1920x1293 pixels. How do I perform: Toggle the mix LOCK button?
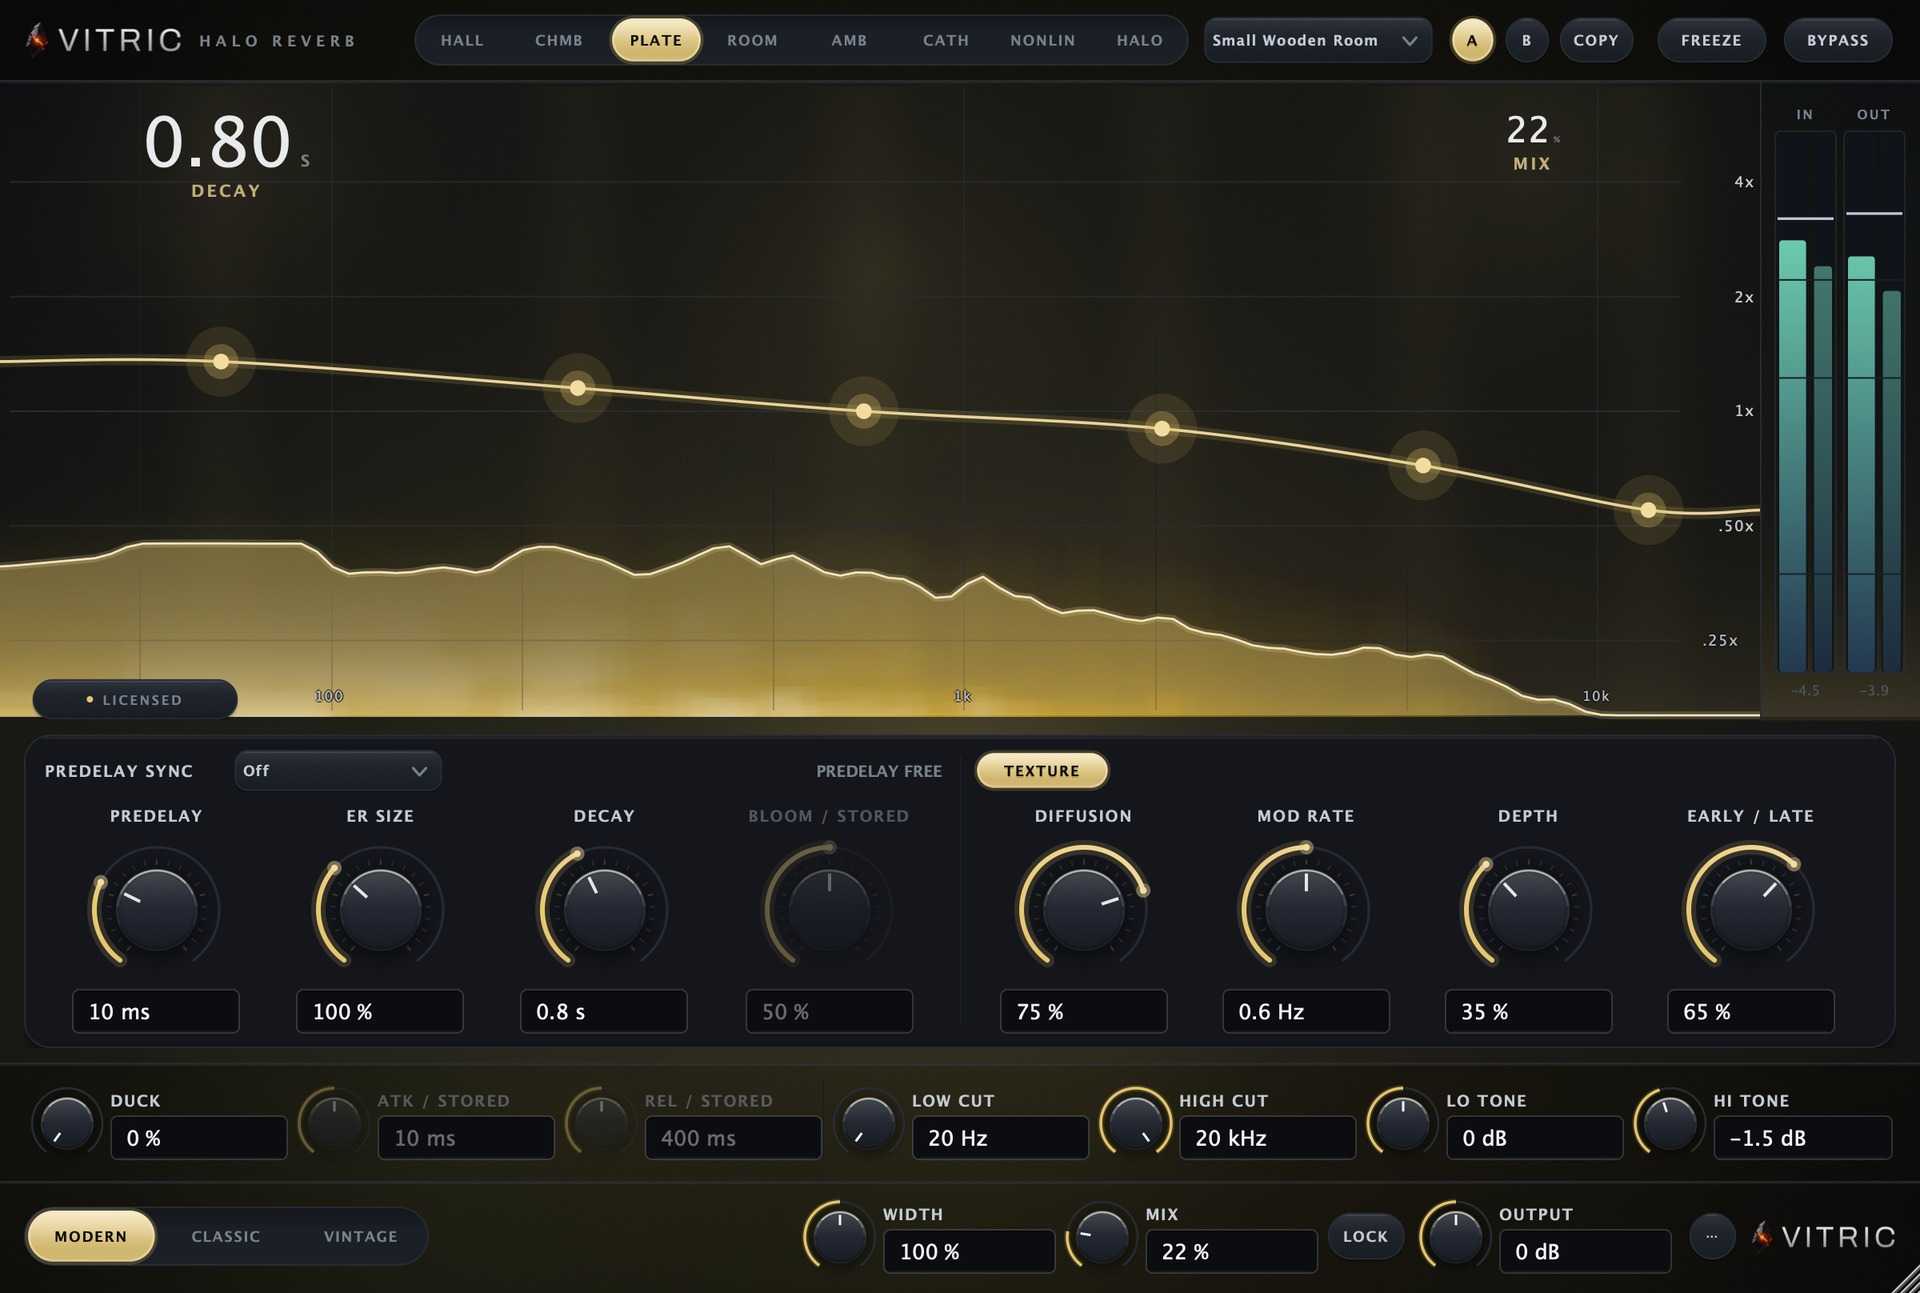coord(1365,1237)
